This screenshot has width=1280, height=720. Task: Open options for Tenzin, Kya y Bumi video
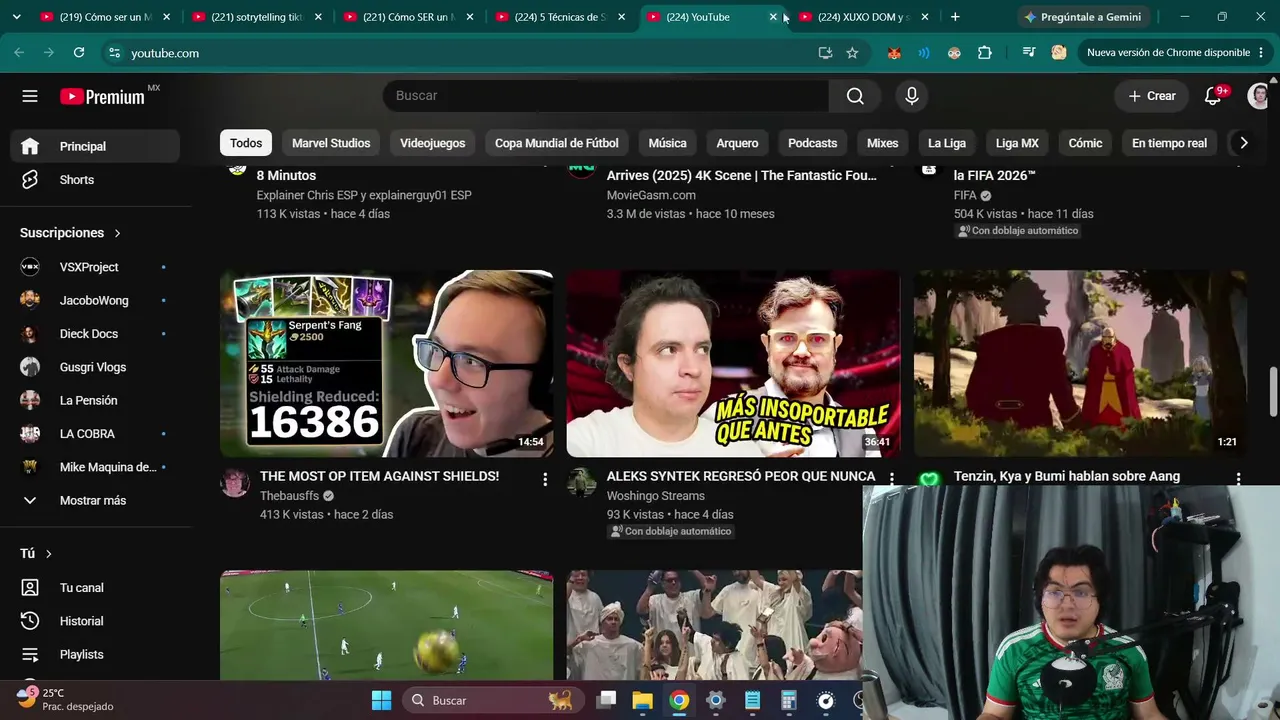1238,479
